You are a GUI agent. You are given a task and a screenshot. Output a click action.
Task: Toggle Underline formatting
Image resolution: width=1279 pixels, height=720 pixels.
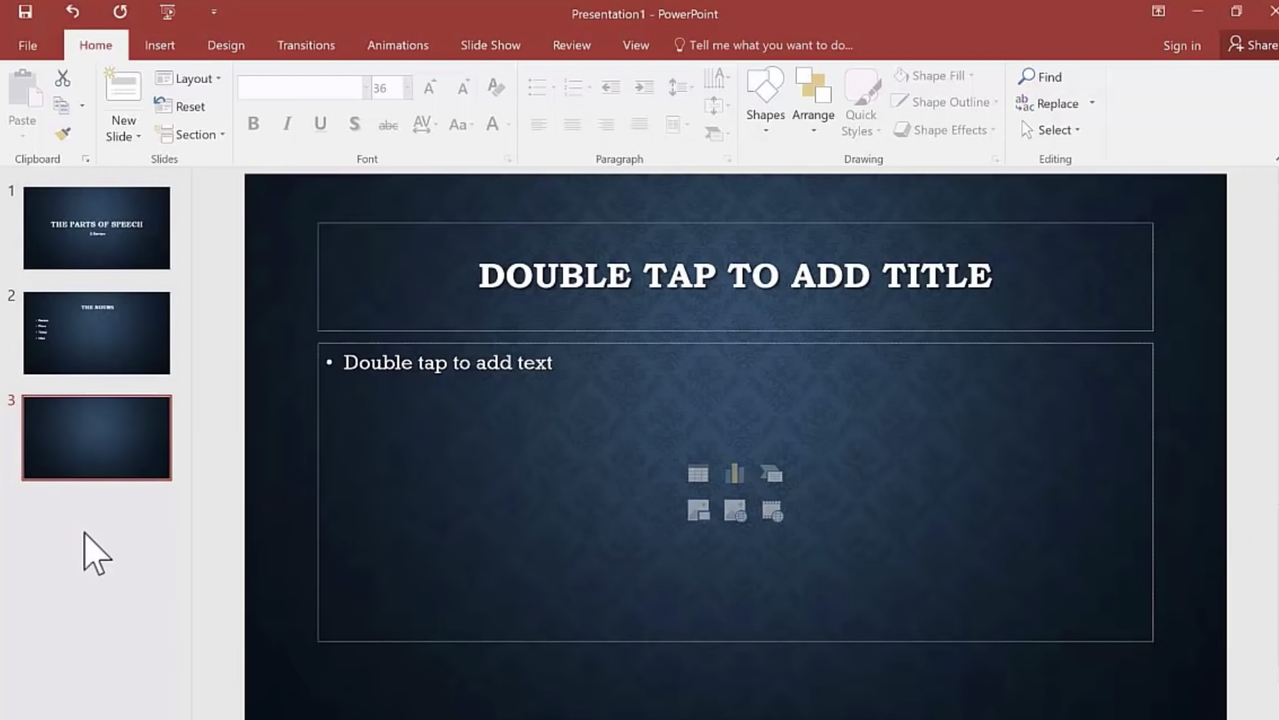pos(320,124)
